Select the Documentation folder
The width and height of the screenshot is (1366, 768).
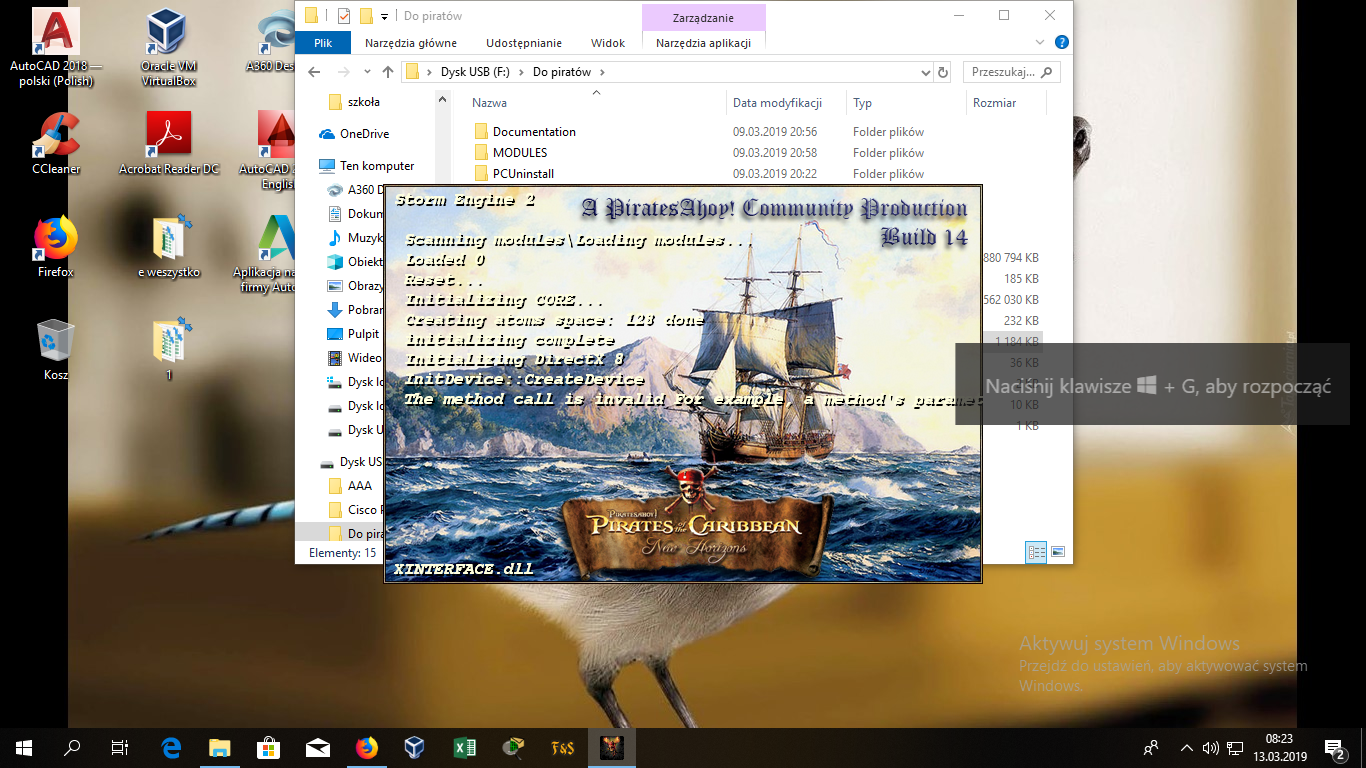(534, 132)
